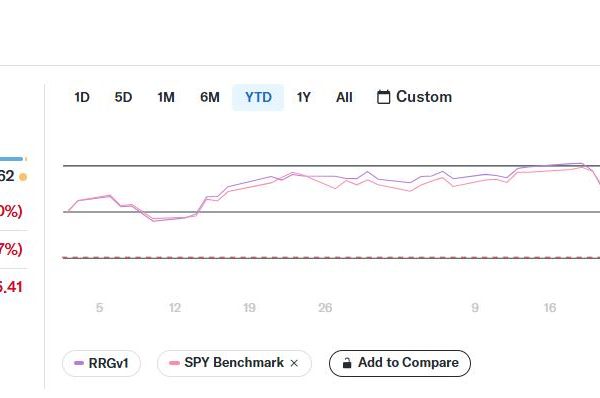Click the orange dot beside the 62 value
The image size is (600, 398).
(23, 177)
